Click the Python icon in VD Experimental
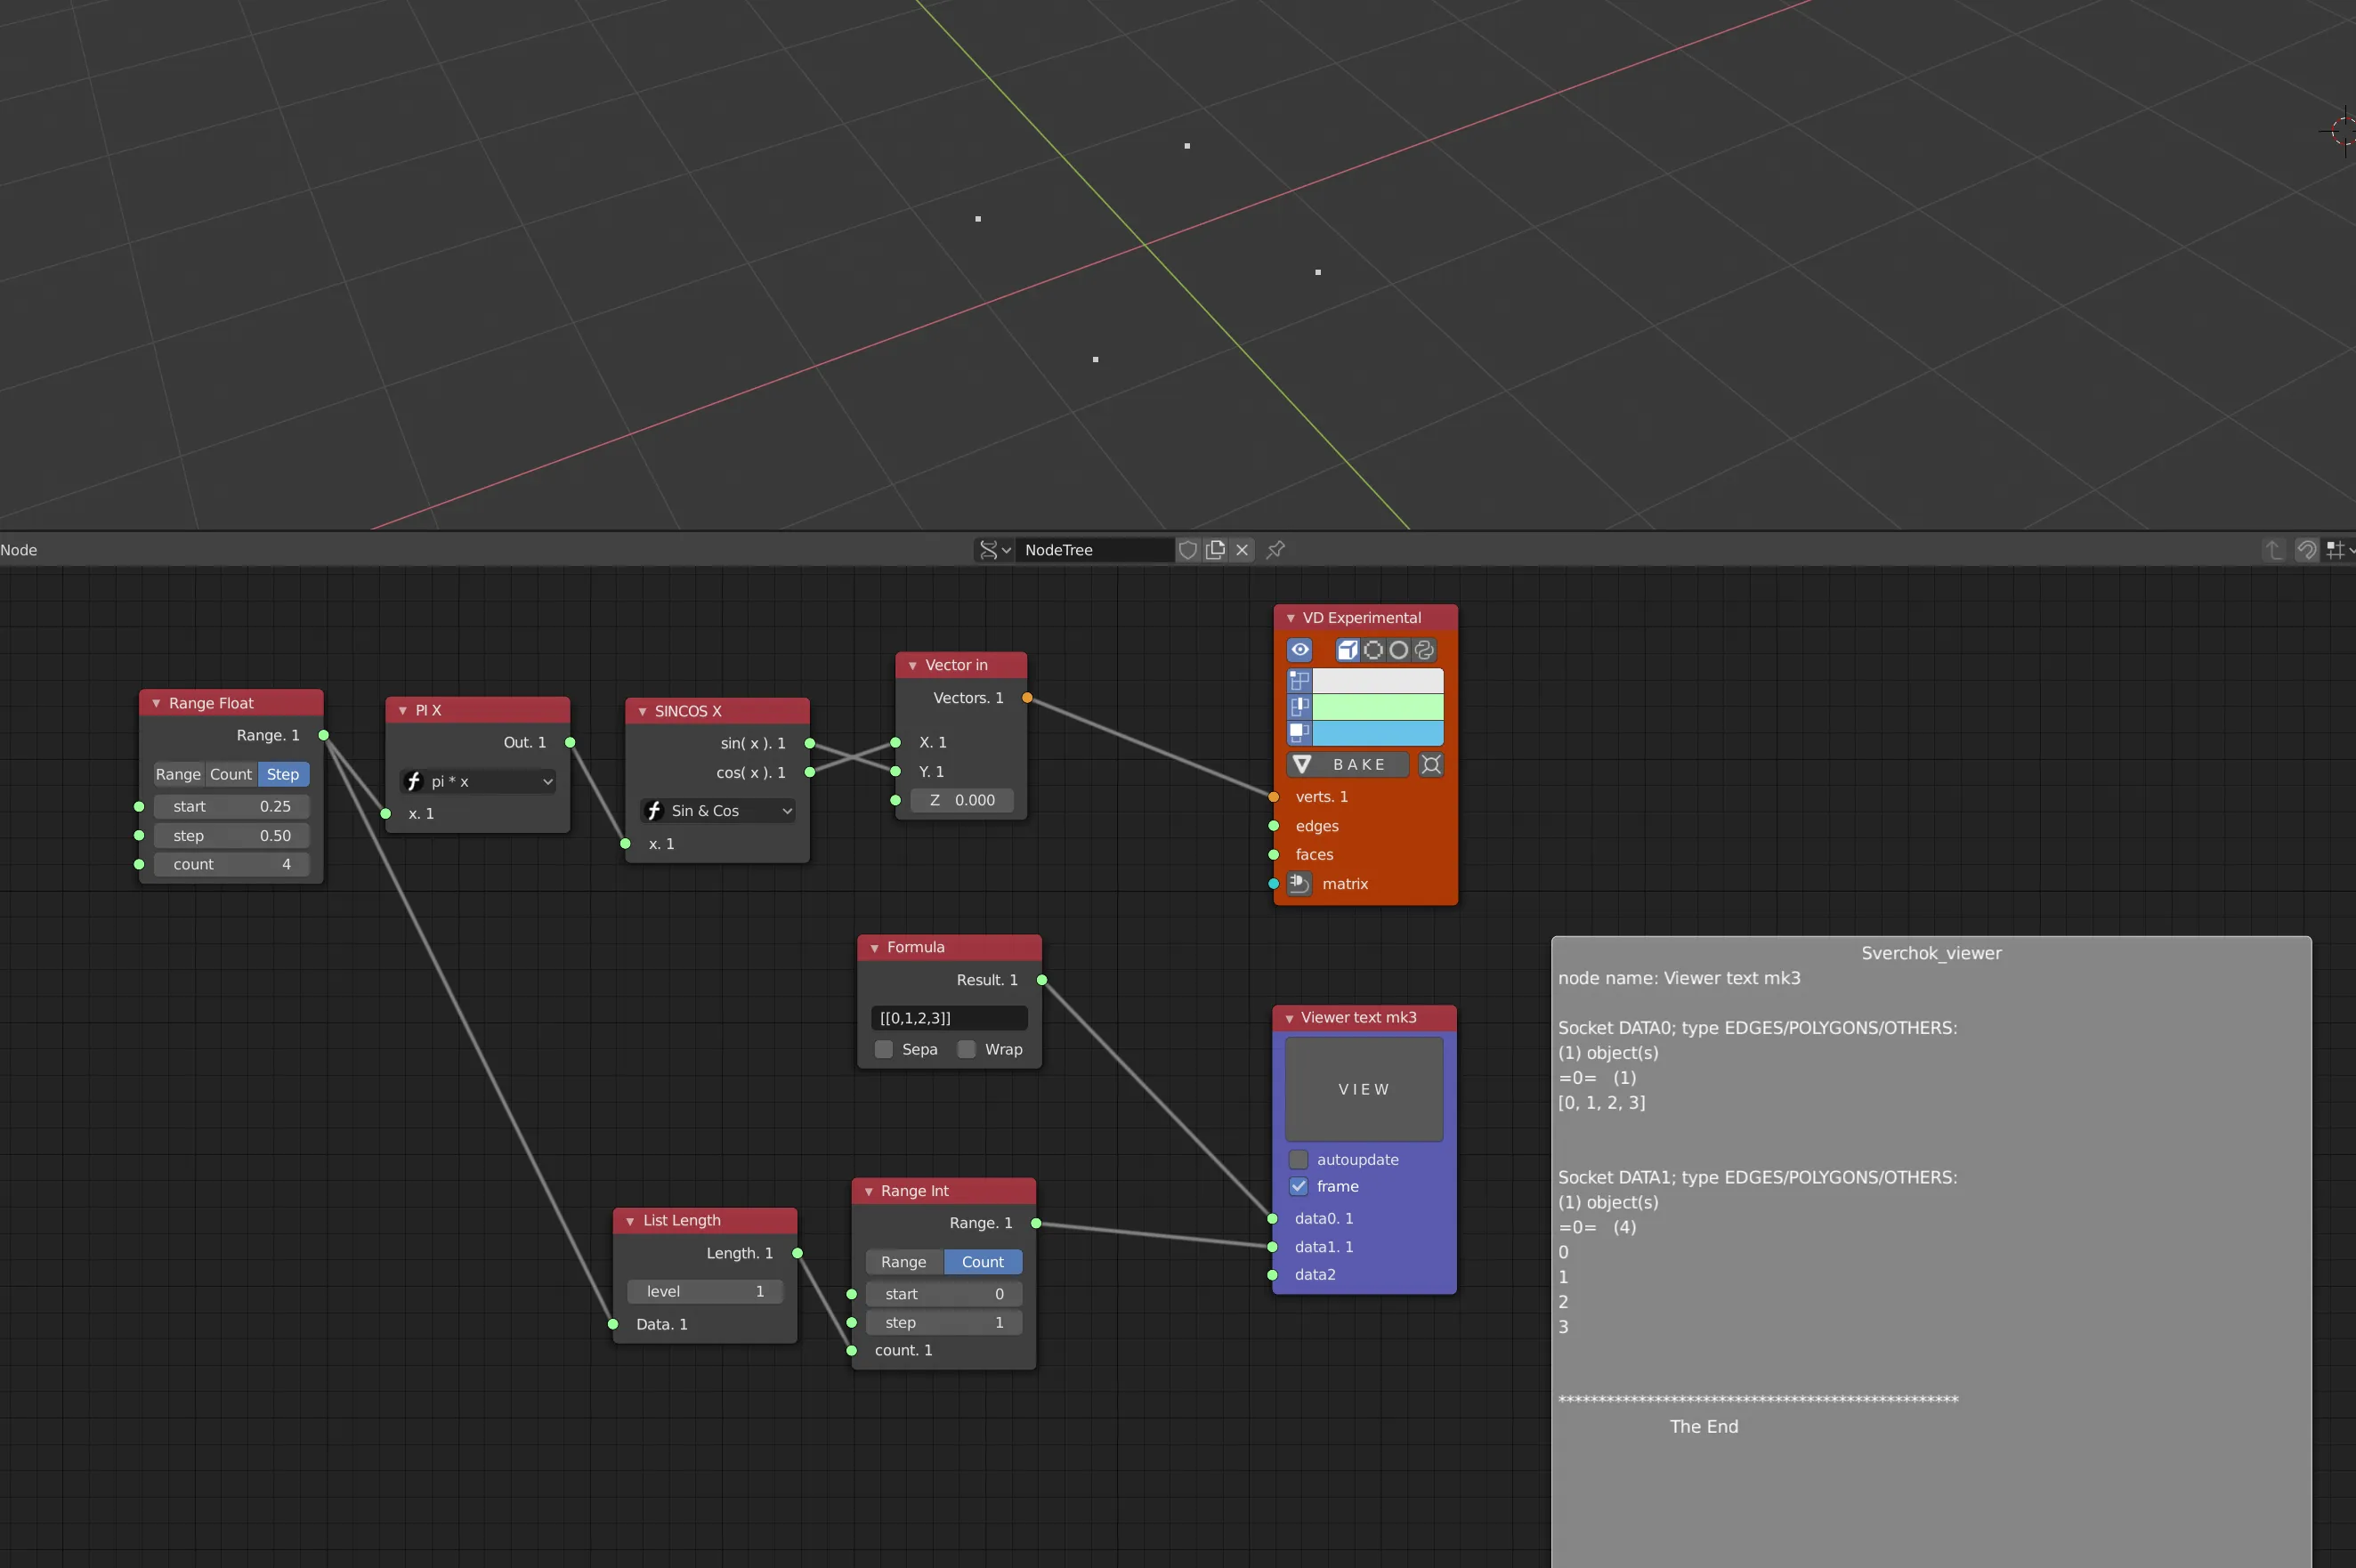The image size is (2356, 1568). pyautogui.click(x=1424, y=650)
